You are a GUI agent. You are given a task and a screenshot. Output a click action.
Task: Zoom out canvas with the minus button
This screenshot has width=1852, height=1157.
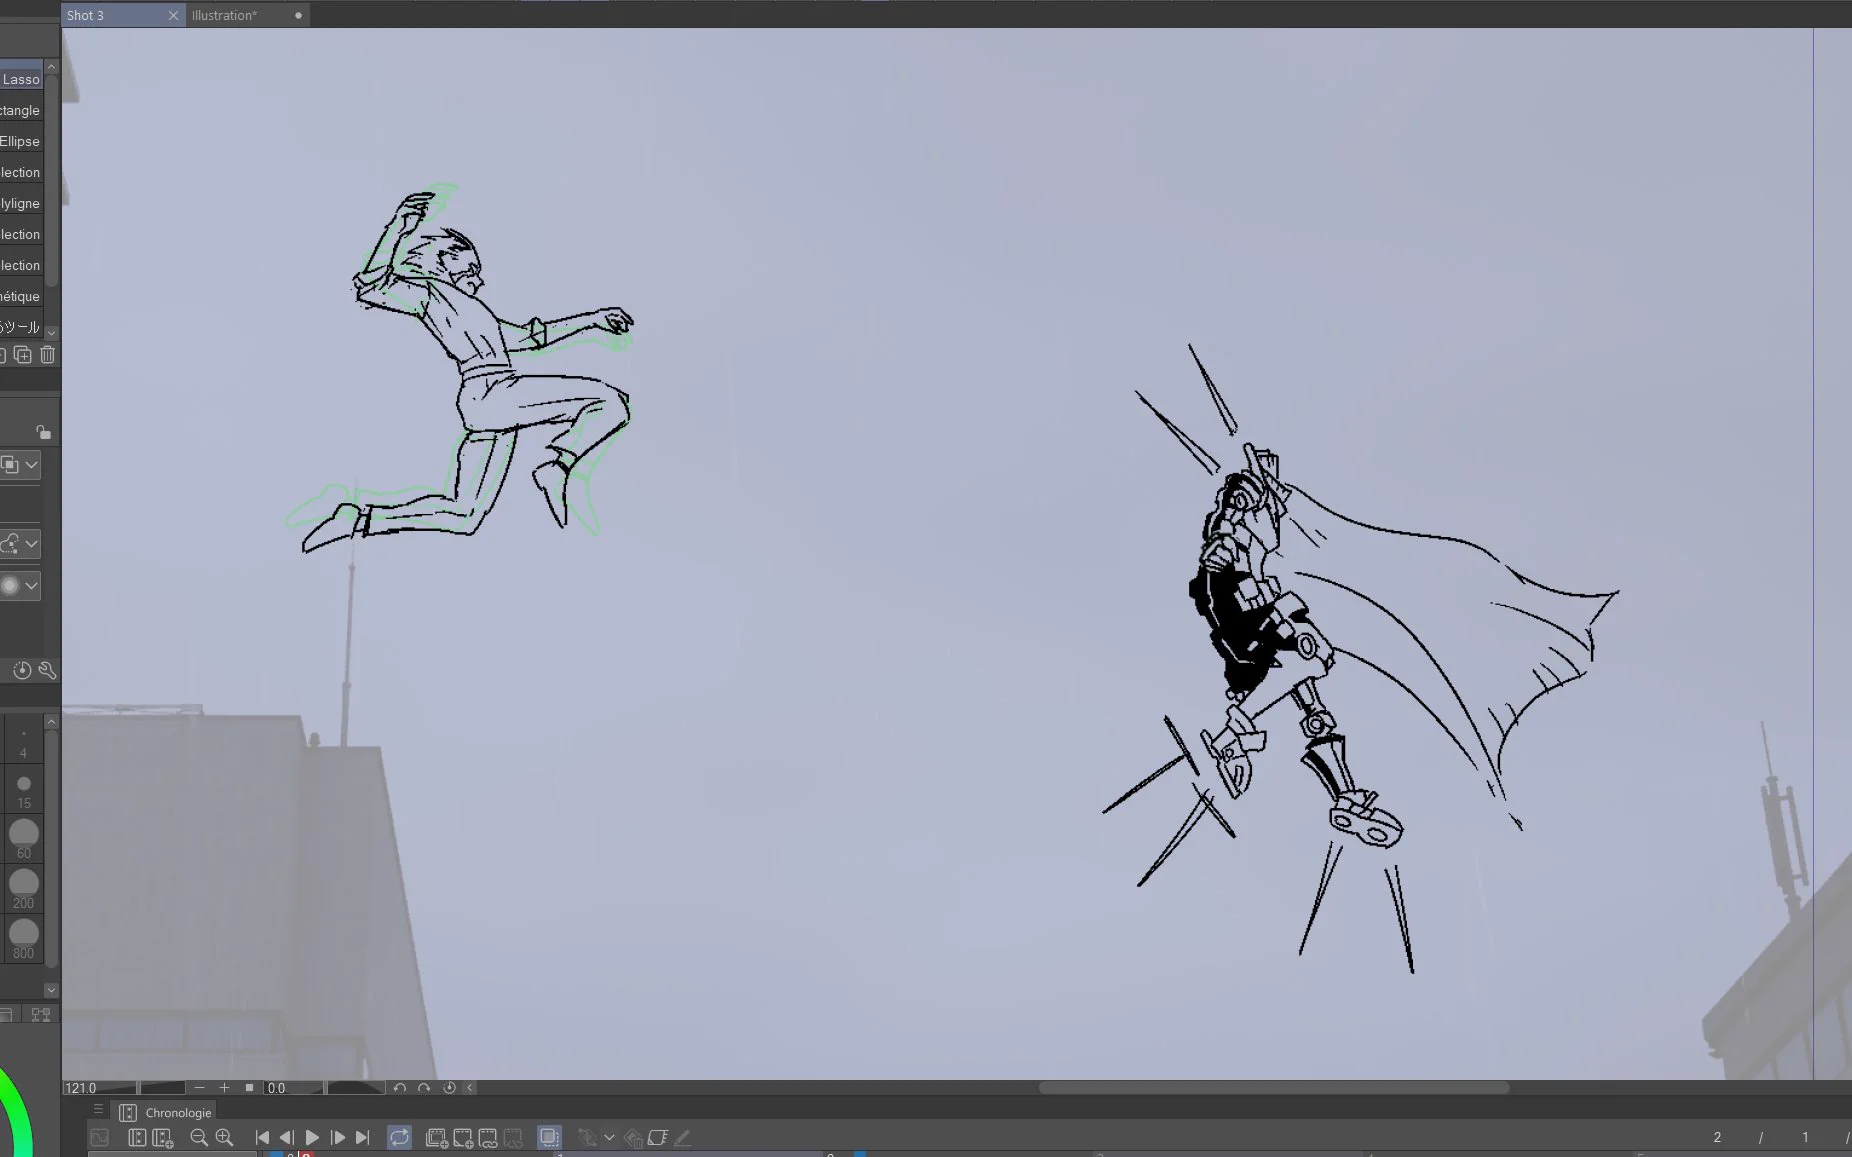(200, 1088)
